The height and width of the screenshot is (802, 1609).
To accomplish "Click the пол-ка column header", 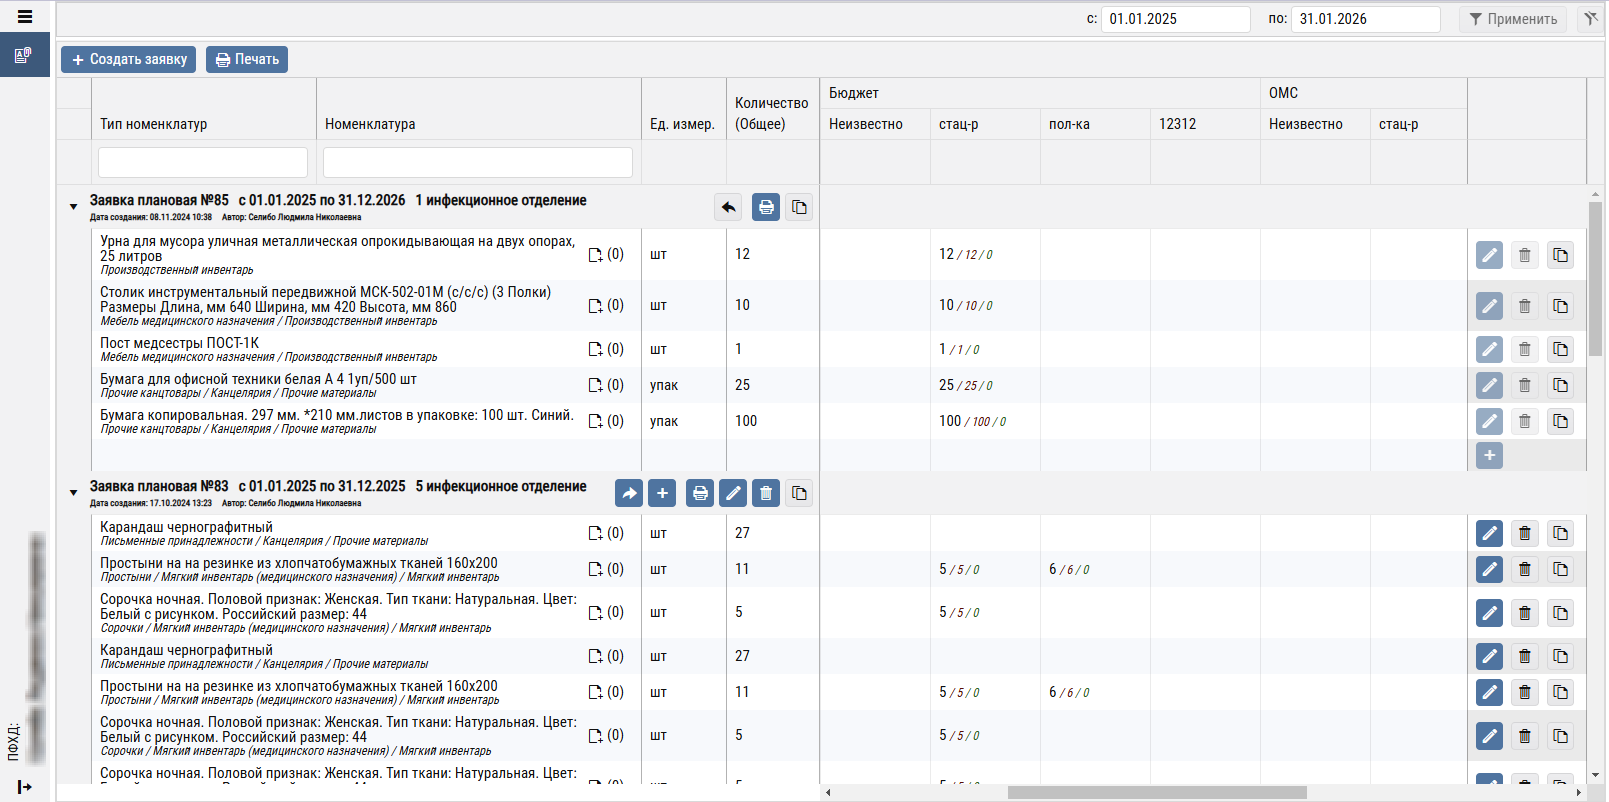I will 1069,124.
